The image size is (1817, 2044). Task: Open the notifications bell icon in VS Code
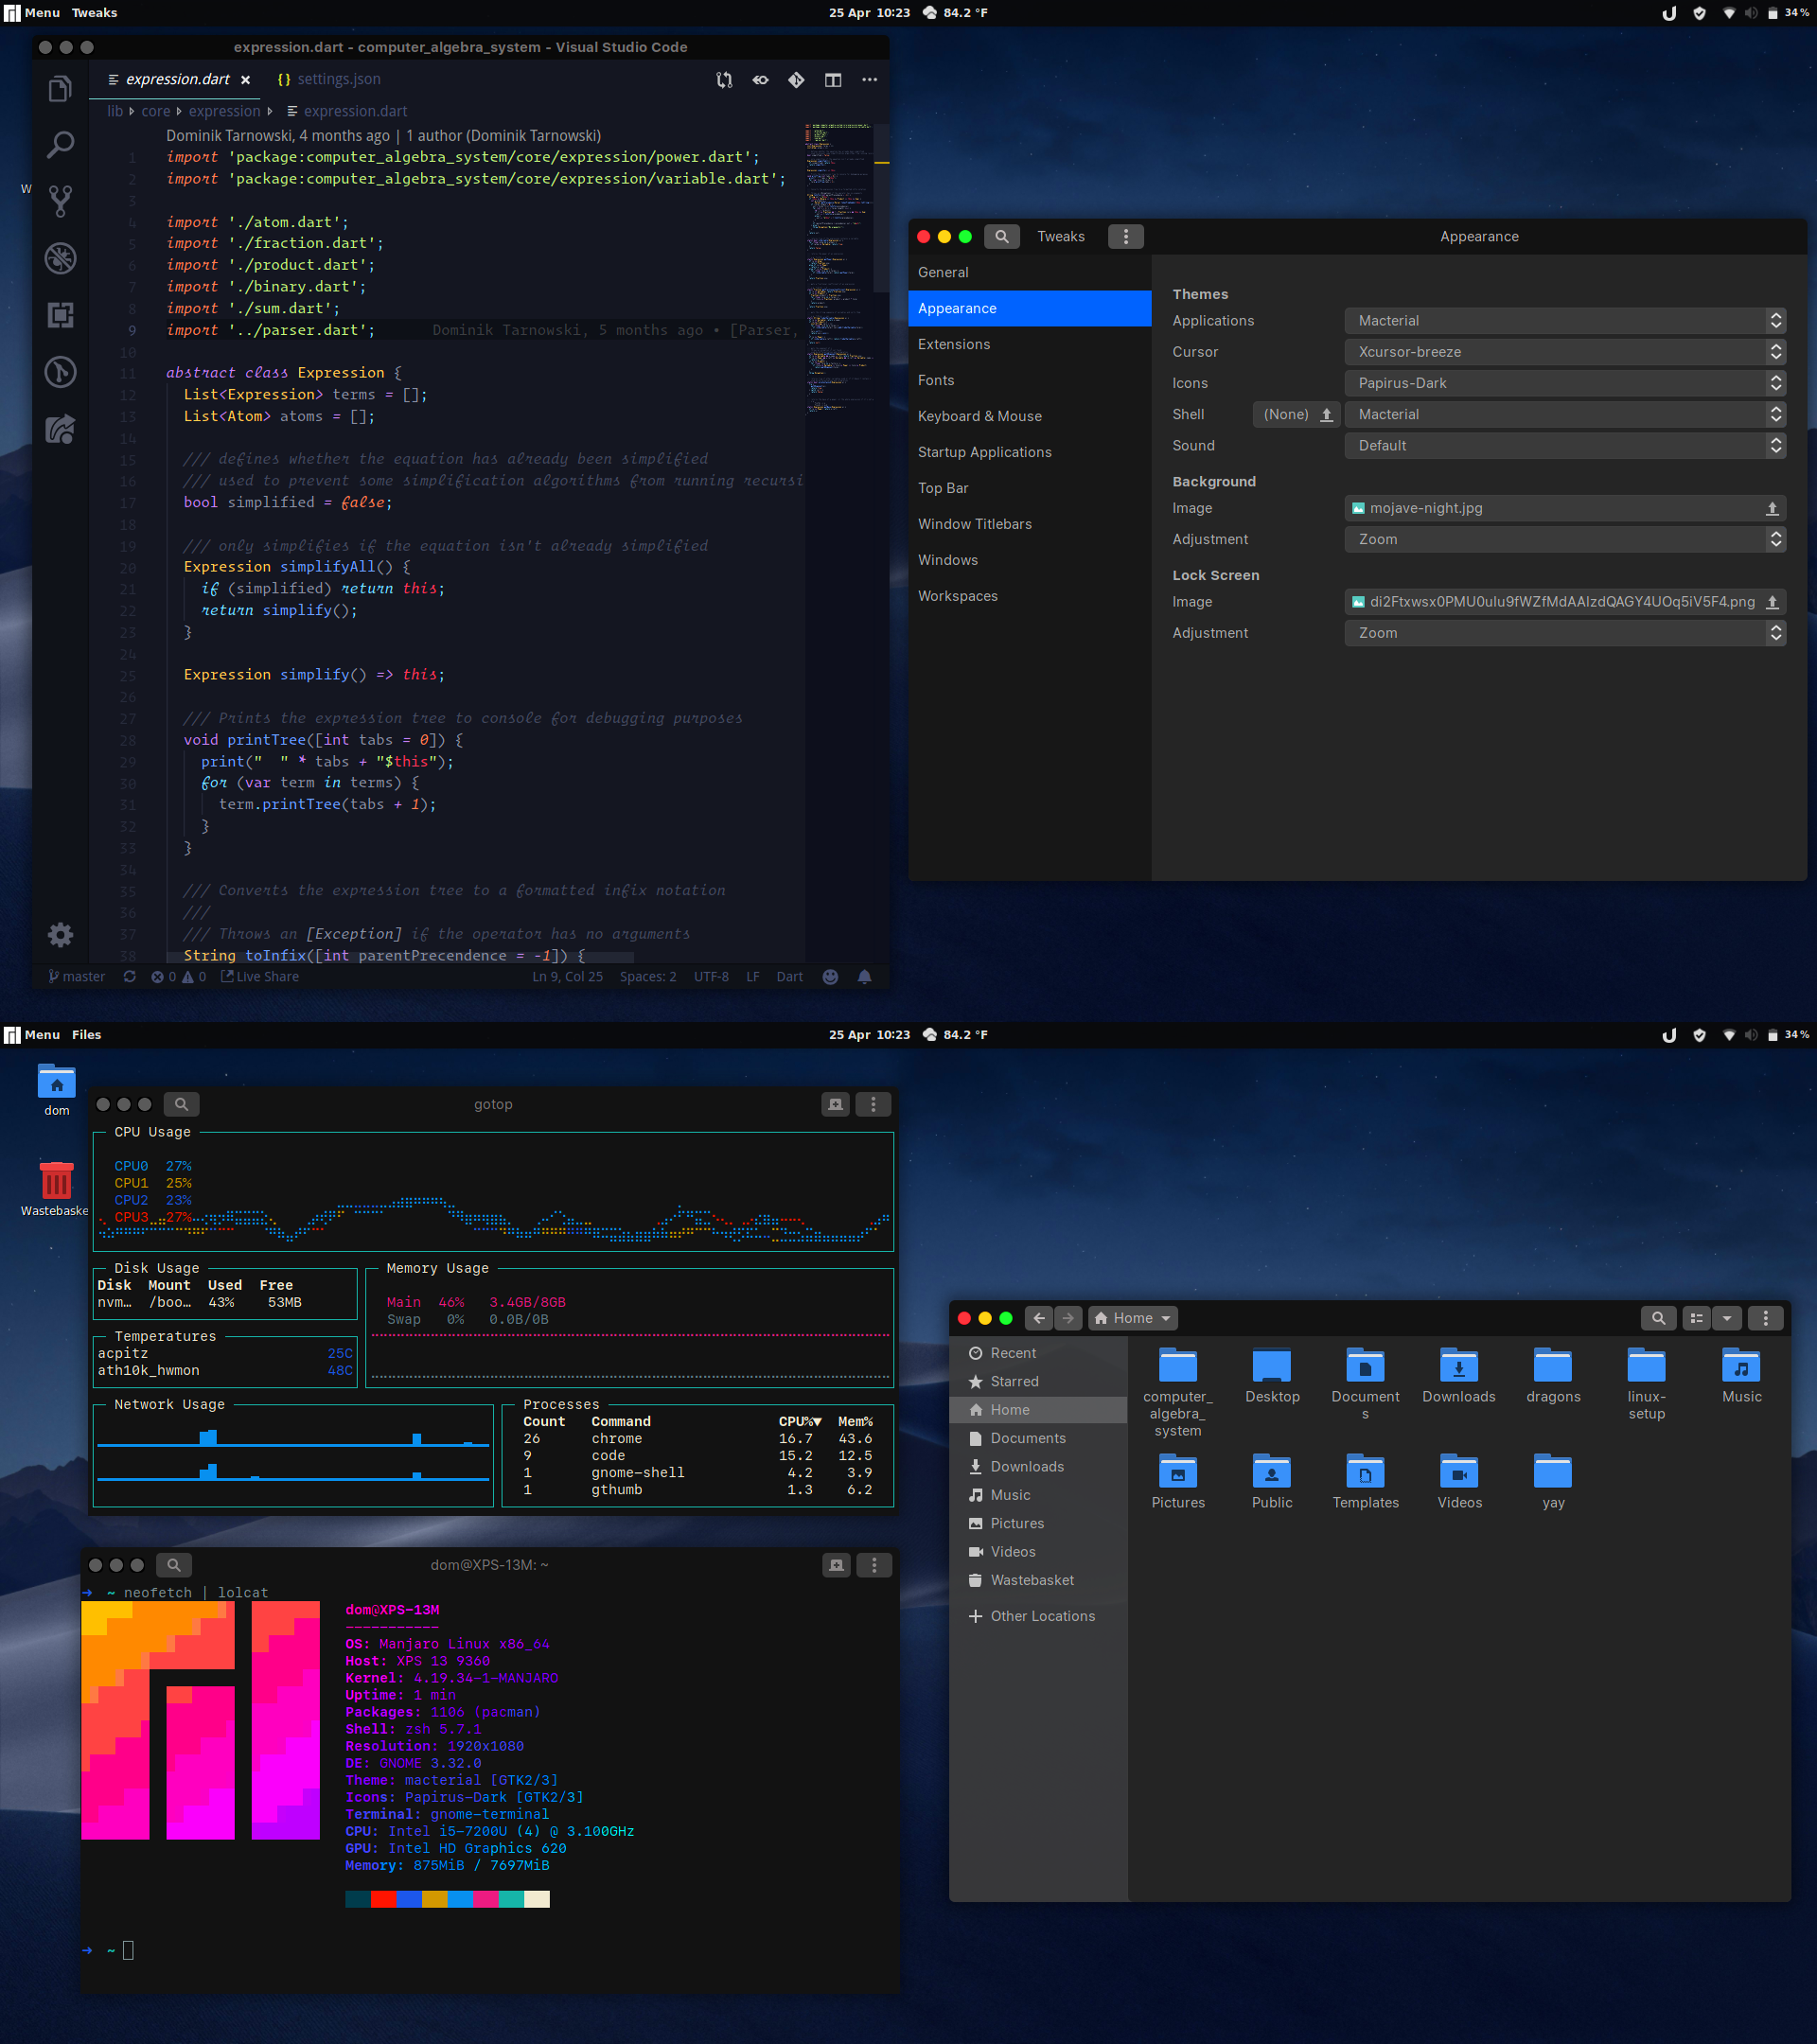(864, 977)
